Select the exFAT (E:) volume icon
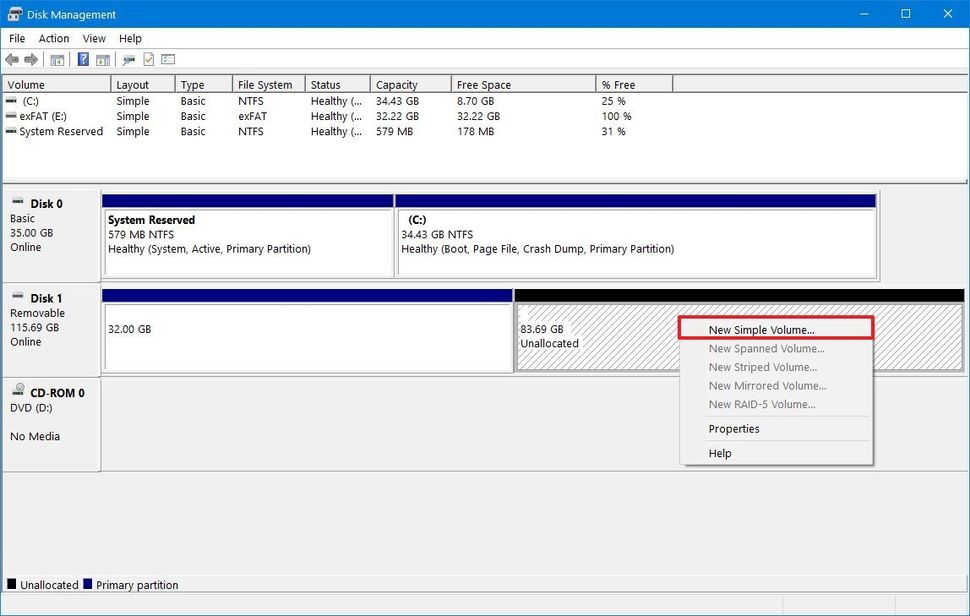 pos(10,116)
